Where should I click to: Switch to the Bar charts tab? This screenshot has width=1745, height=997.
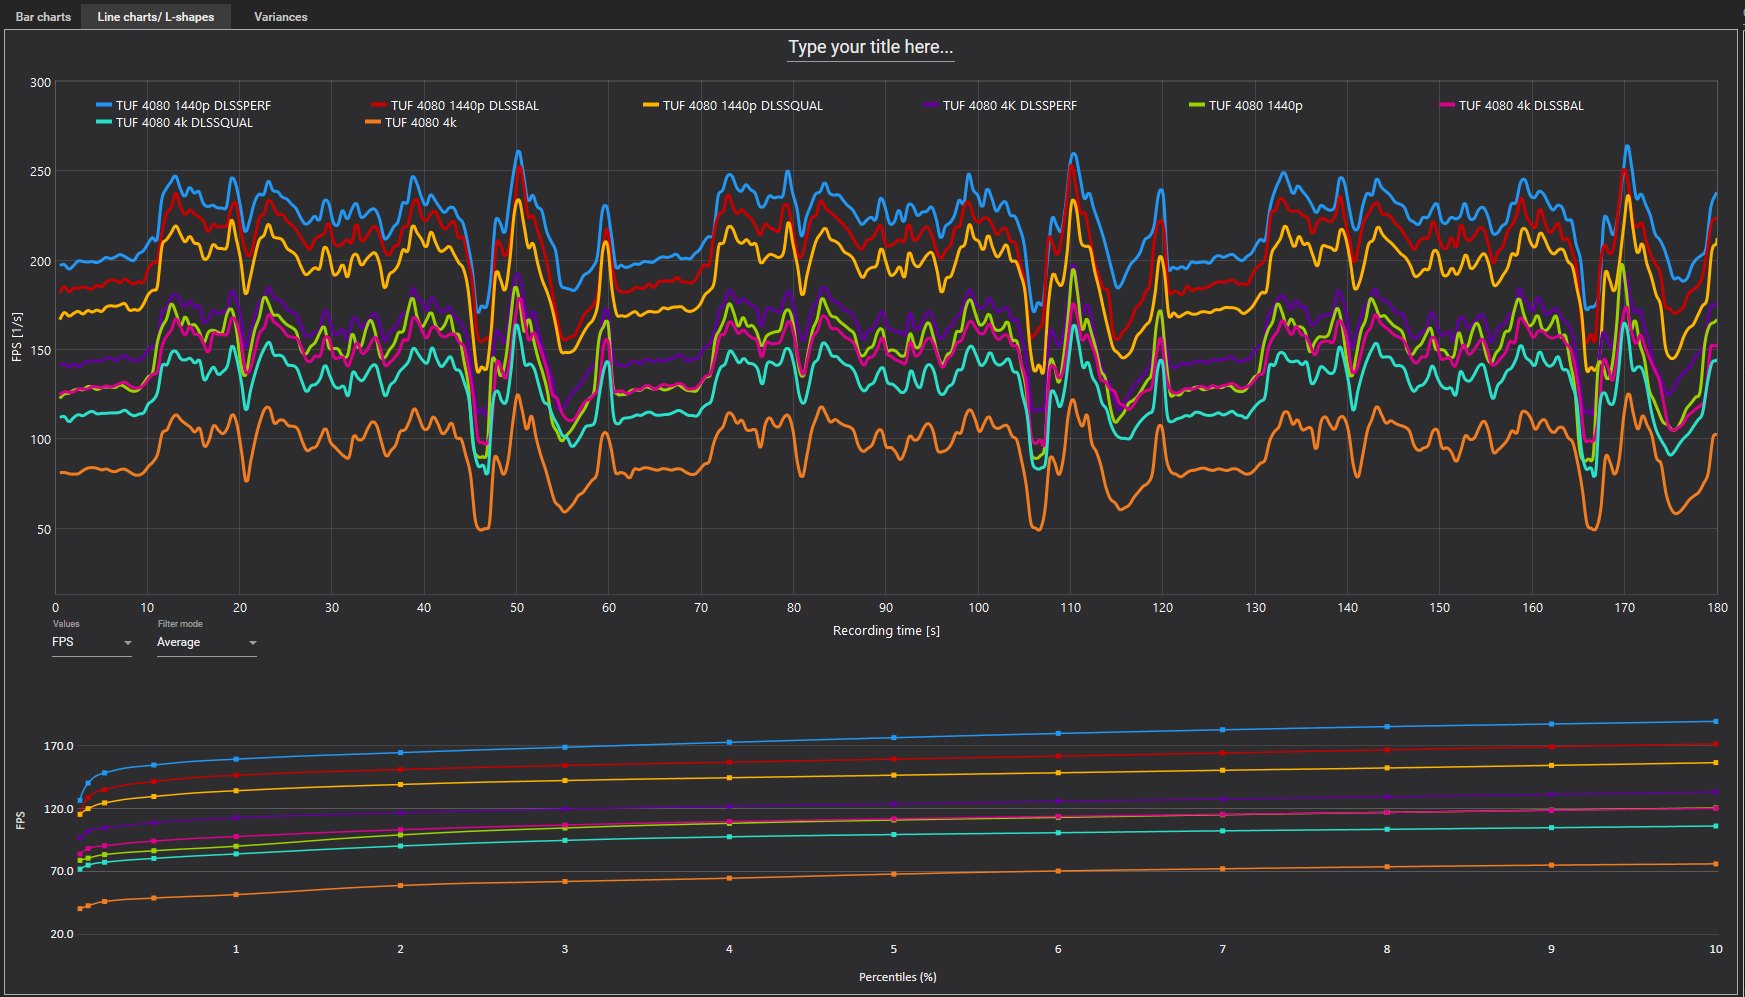[43, 17]
